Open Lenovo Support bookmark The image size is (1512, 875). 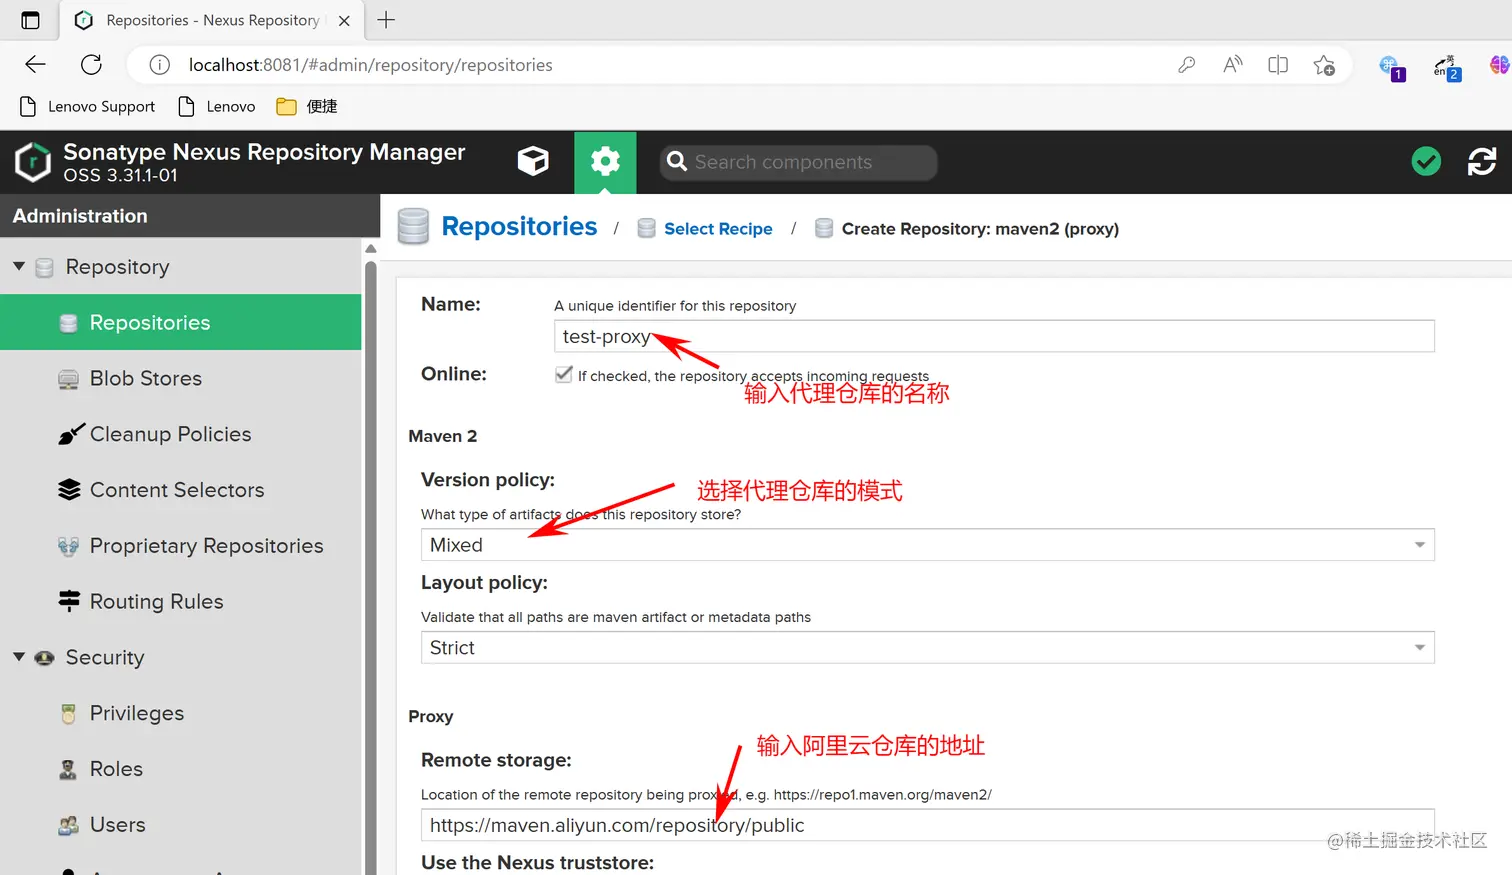(x=88, y=106)
